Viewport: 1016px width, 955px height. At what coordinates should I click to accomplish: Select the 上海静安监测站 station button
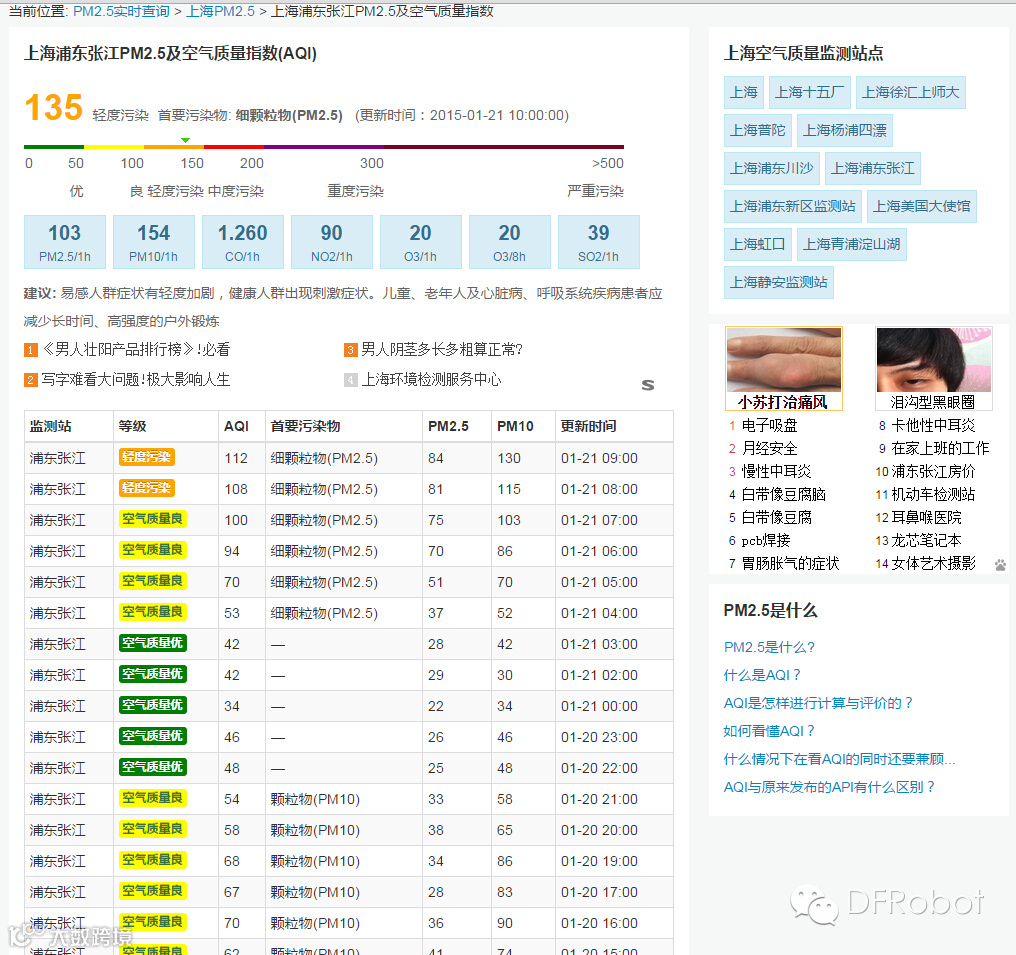[778, 282]
